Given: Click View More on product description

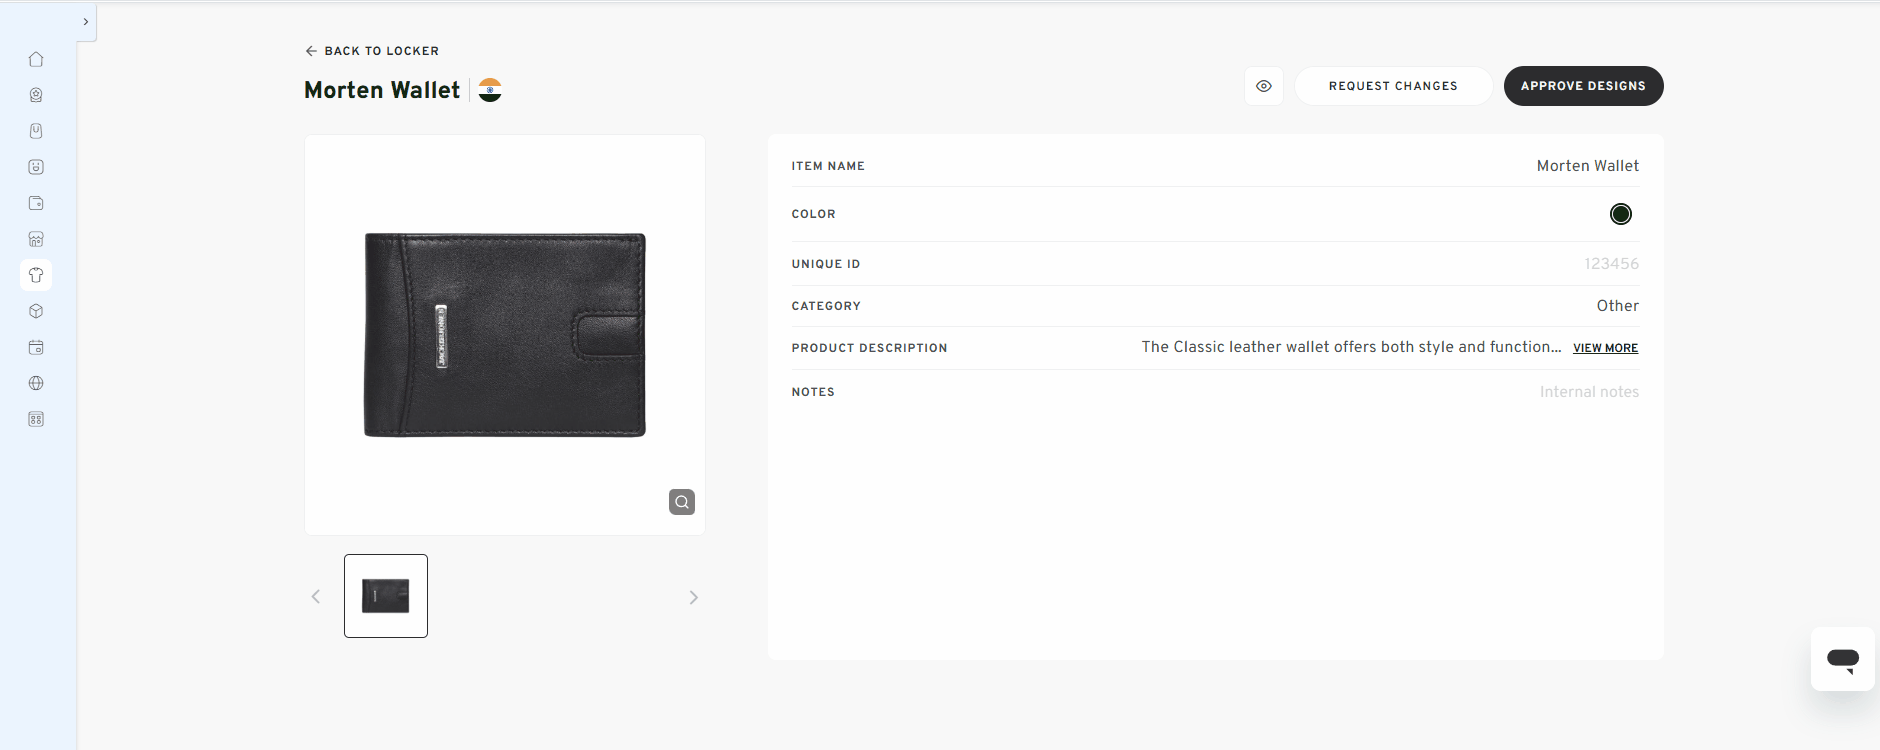Looking at the screenshot, I should click(1605, 348).
